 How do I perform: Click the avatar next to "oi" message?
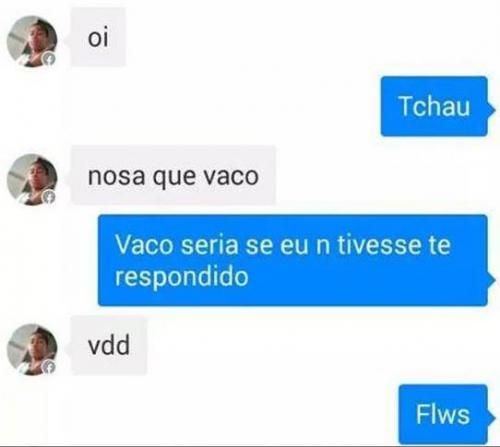(x=32, y=42)
